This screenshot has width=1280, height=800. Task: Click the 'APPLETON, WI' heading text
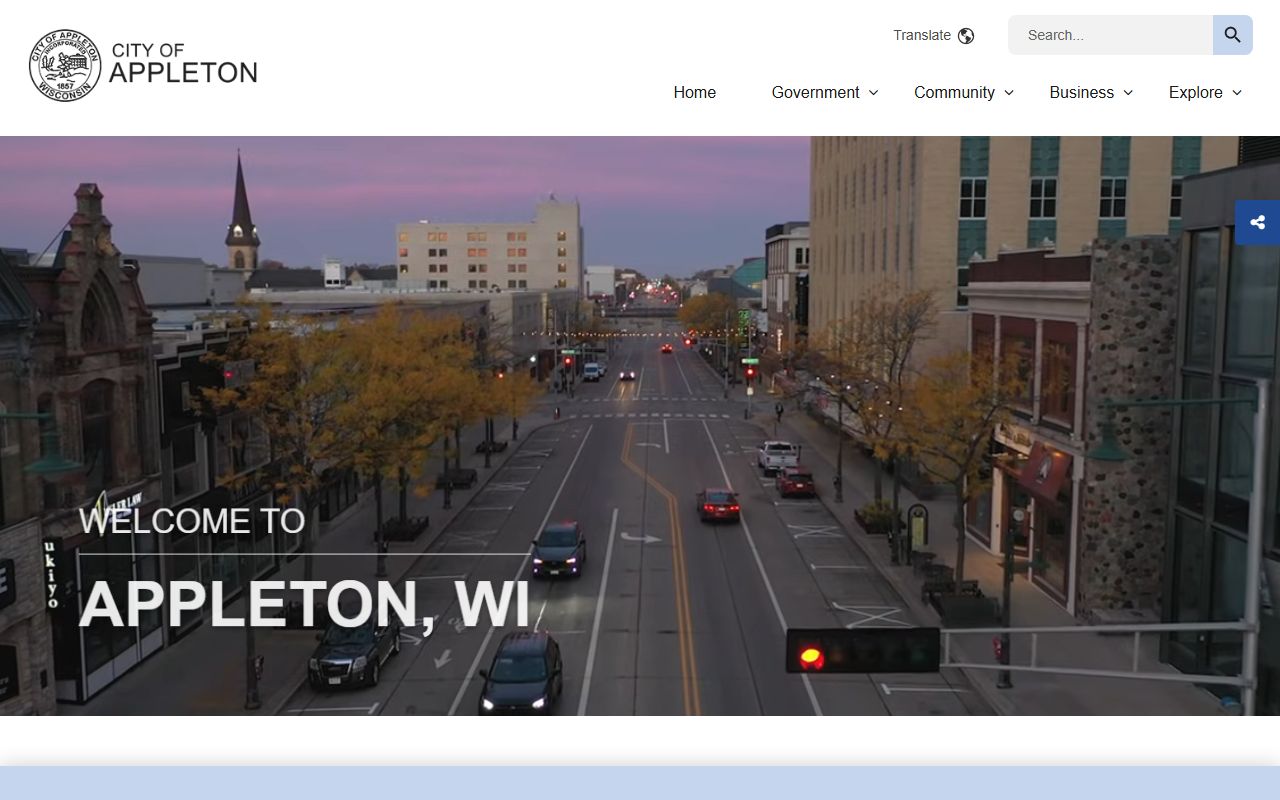click(304, 604)
